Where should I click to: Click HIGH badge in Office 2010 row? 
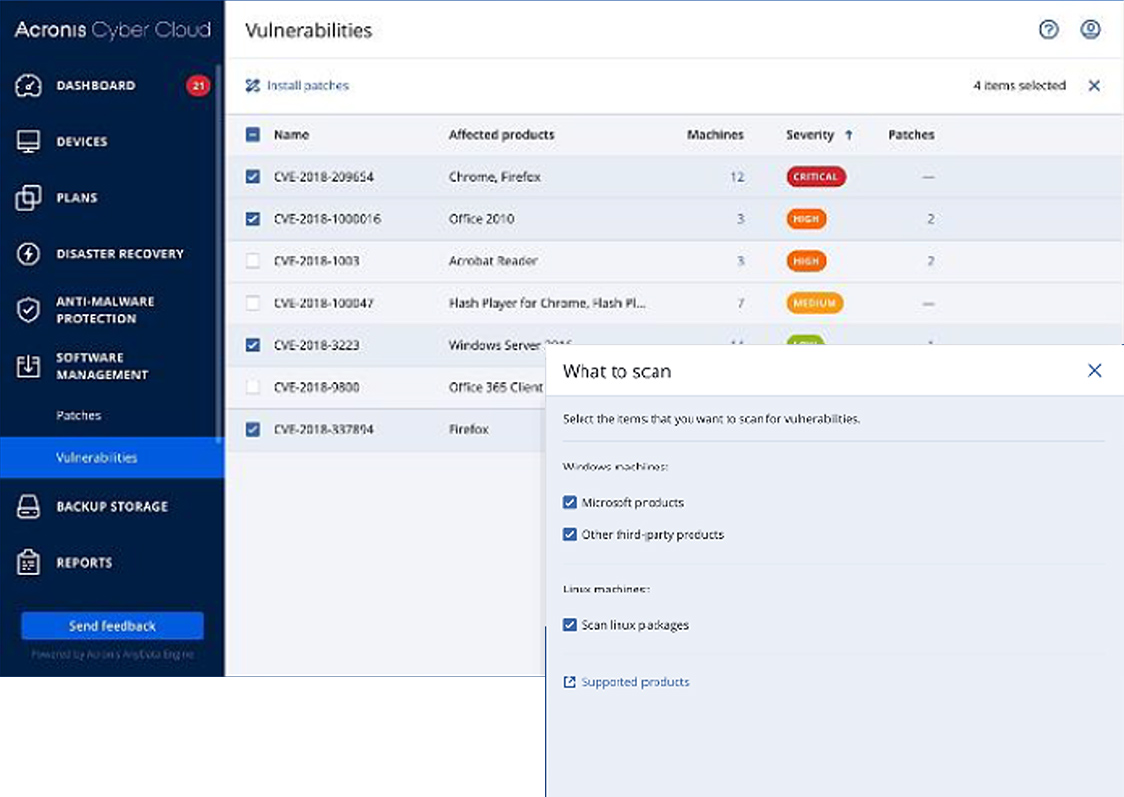806,219
